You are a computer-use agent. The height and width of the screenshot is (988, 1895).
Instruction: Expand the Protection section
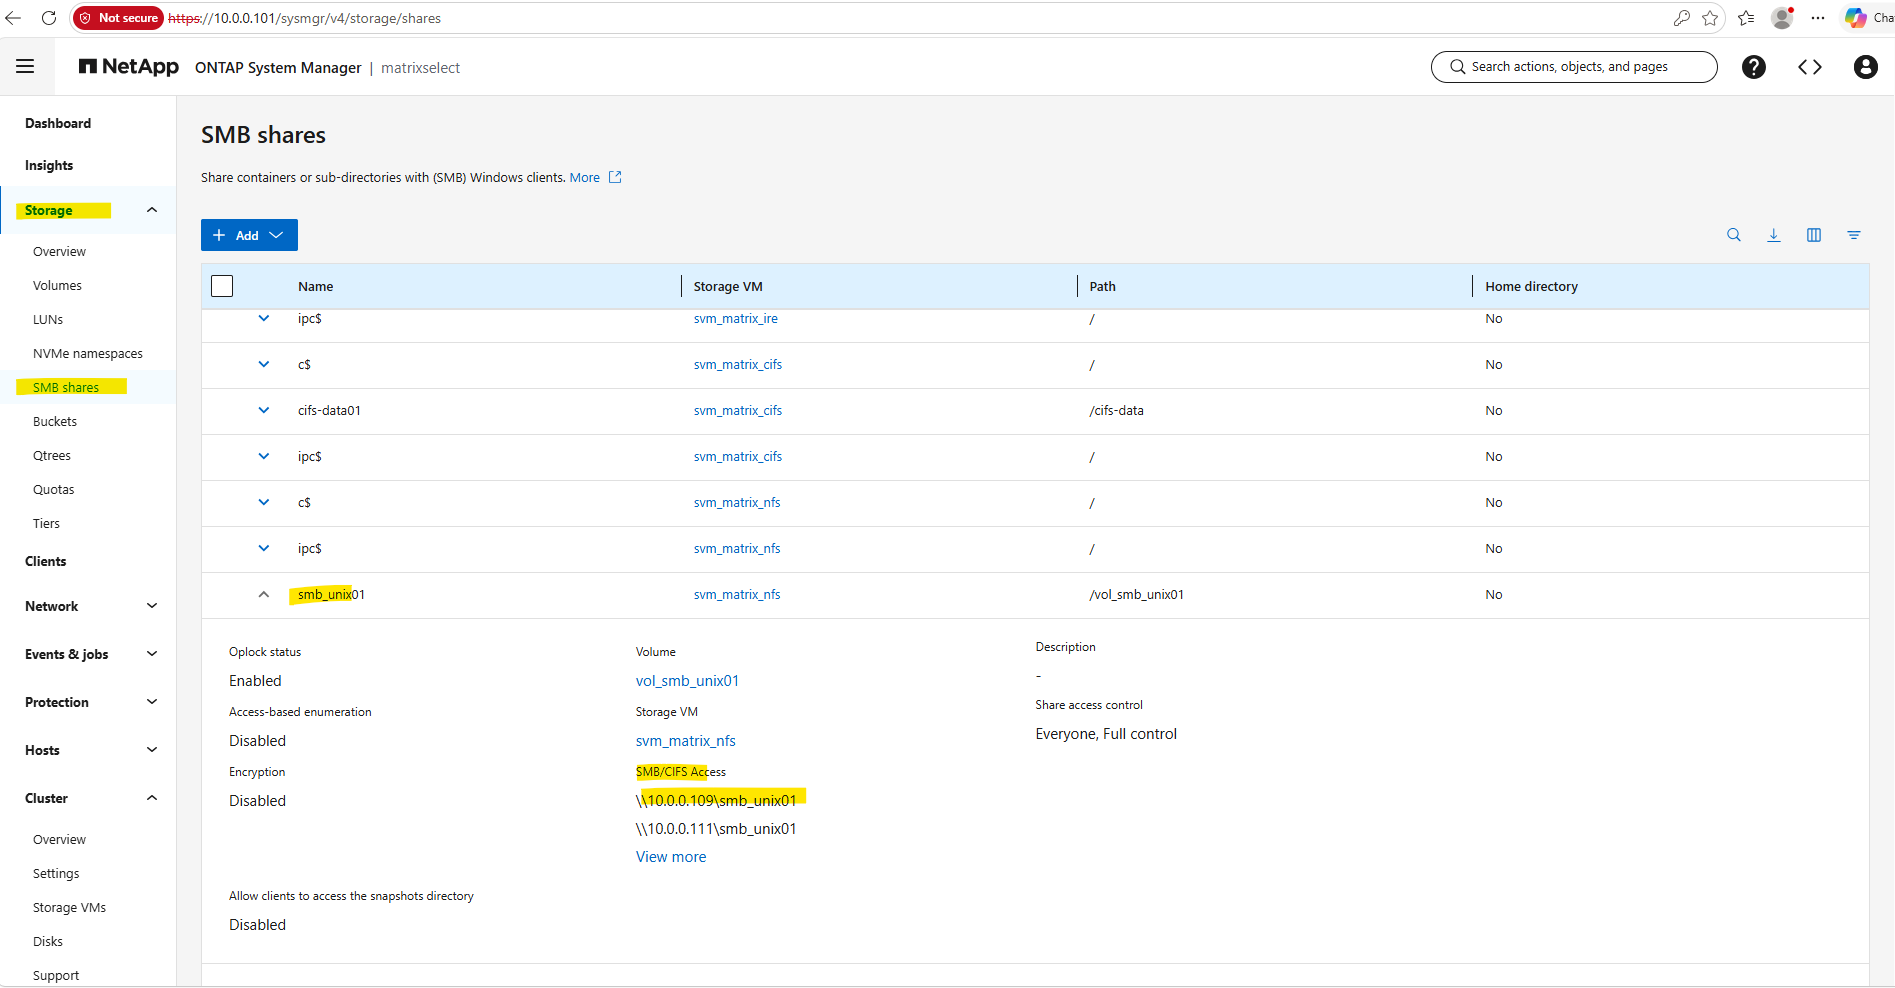pyautogui.click(x=152, y=702)
